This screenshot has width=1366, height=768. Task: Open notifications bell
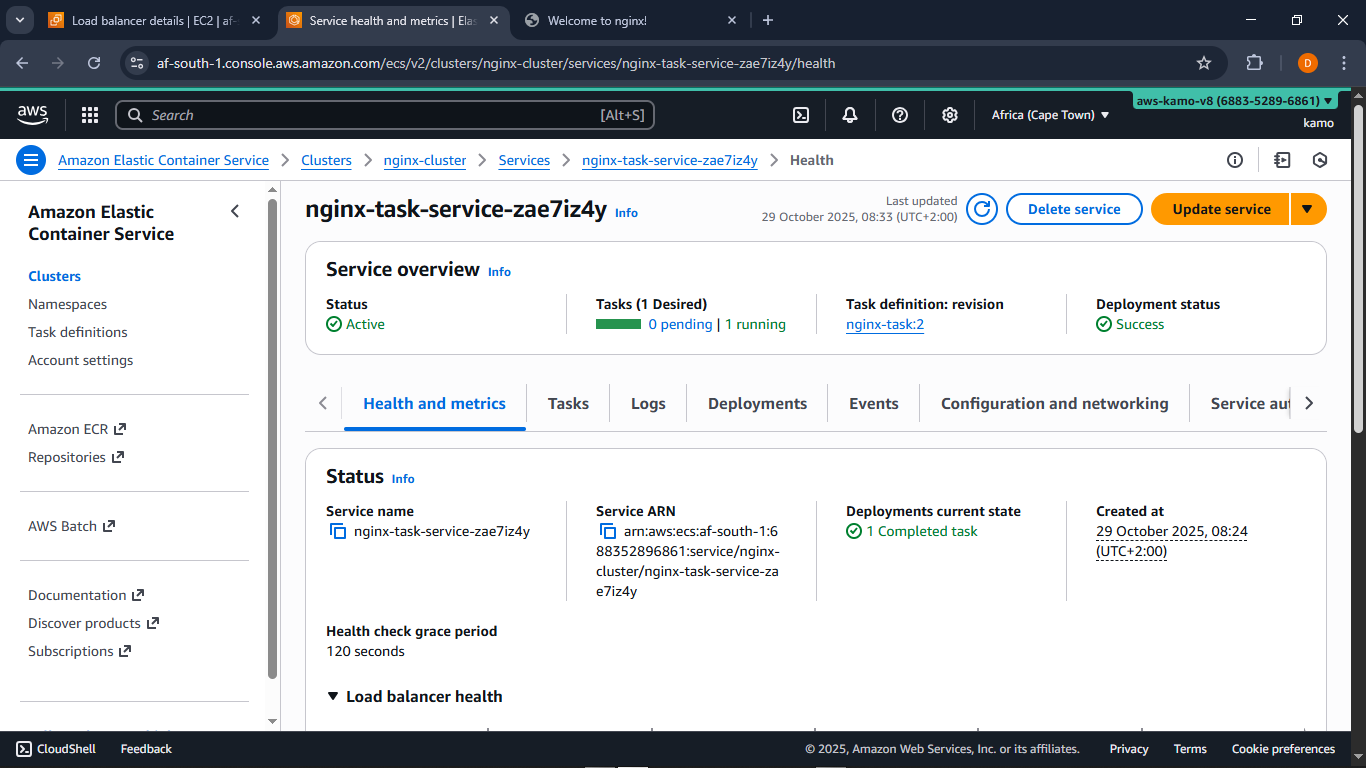[849, 115]
